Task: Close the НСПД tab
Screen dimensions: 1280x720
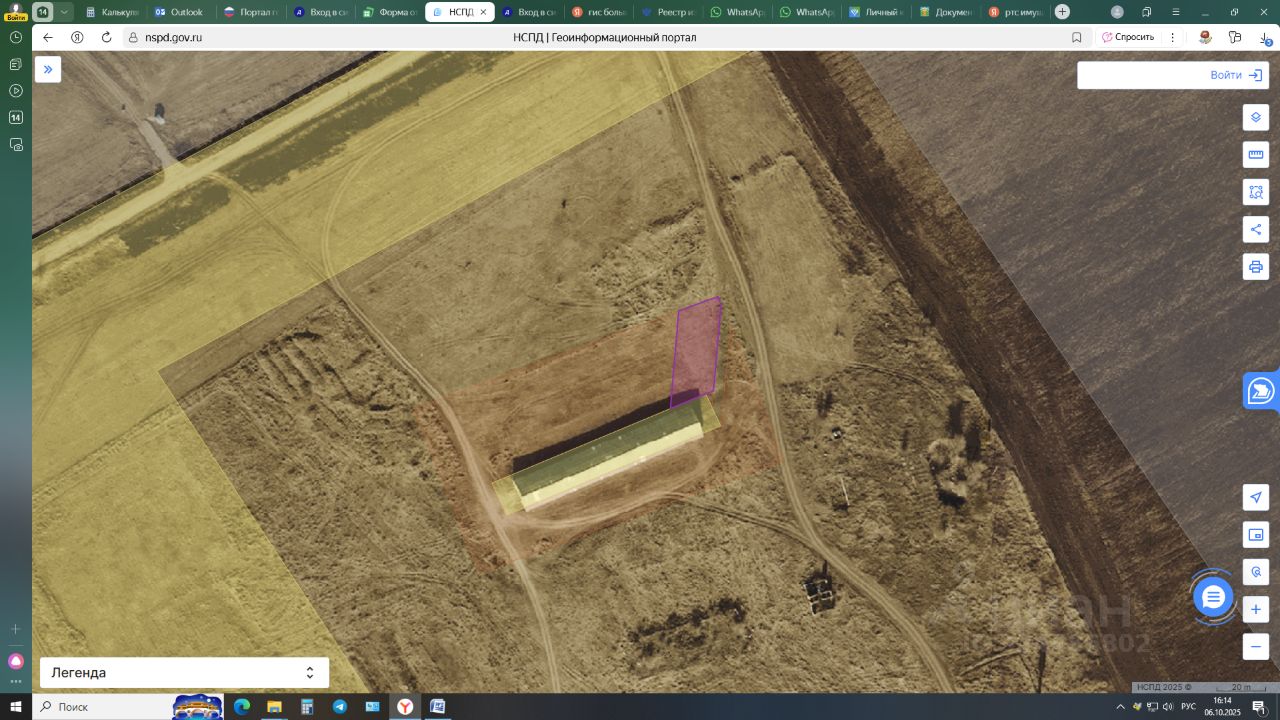Action: click(x=483, y=12)
